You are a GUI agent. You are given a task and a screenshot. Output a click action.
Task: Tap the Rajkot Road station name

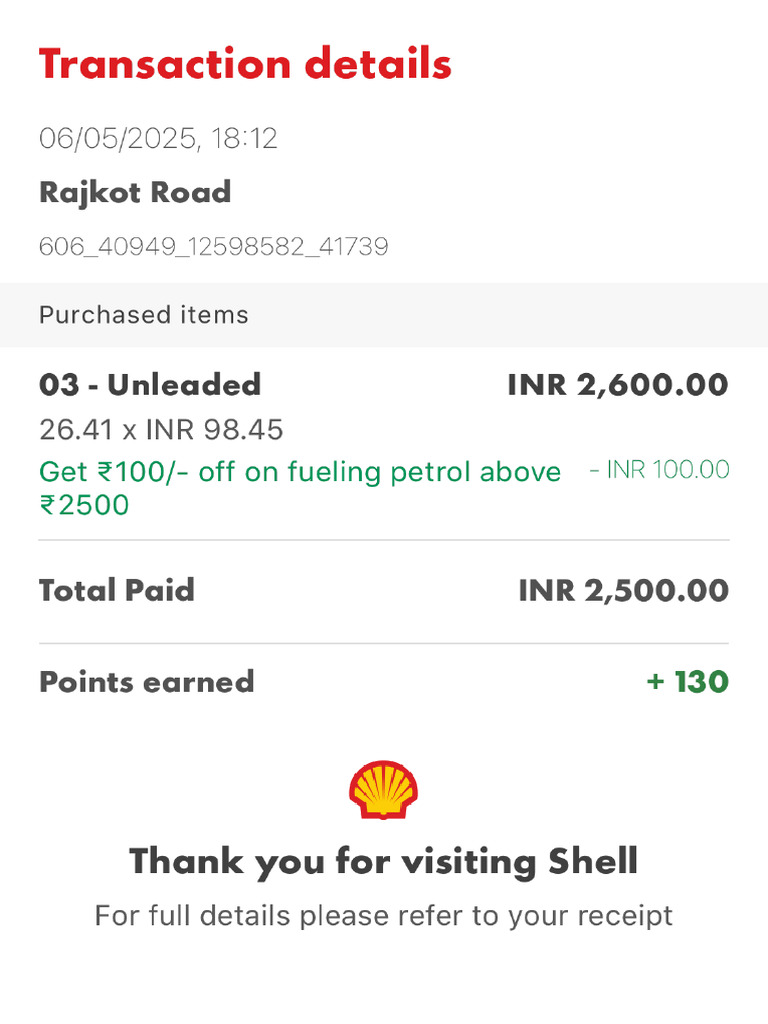(135, 192)
